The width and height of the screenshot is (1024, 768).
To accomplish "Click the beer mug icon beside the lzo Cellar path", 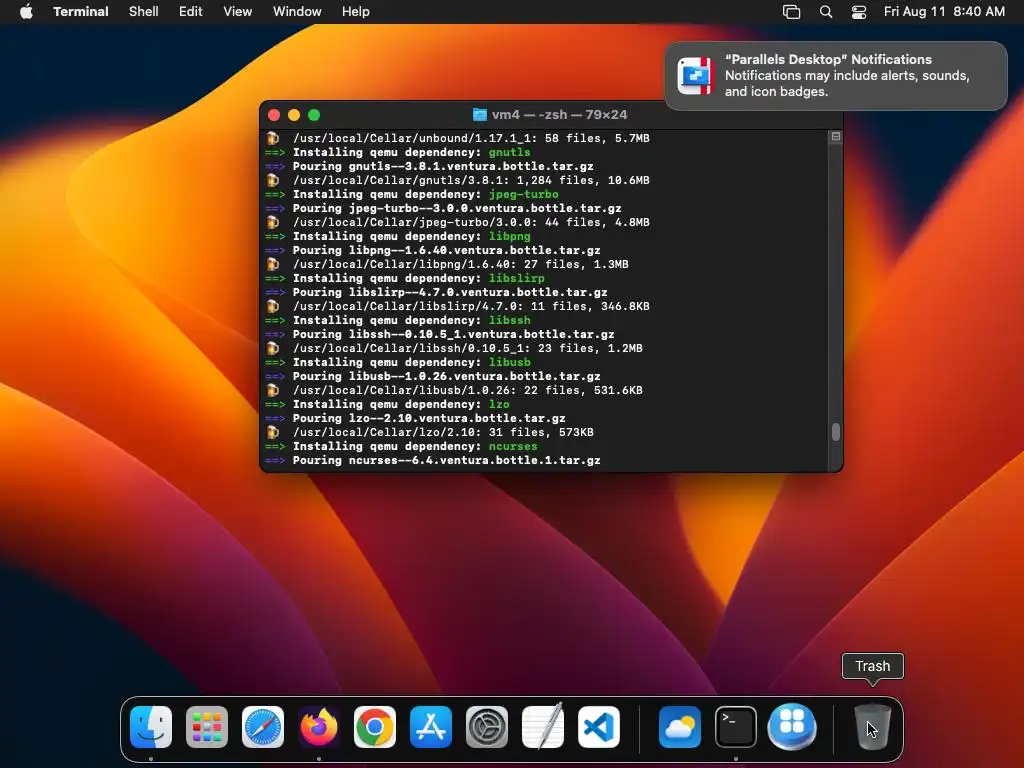I will click(273, 432).
